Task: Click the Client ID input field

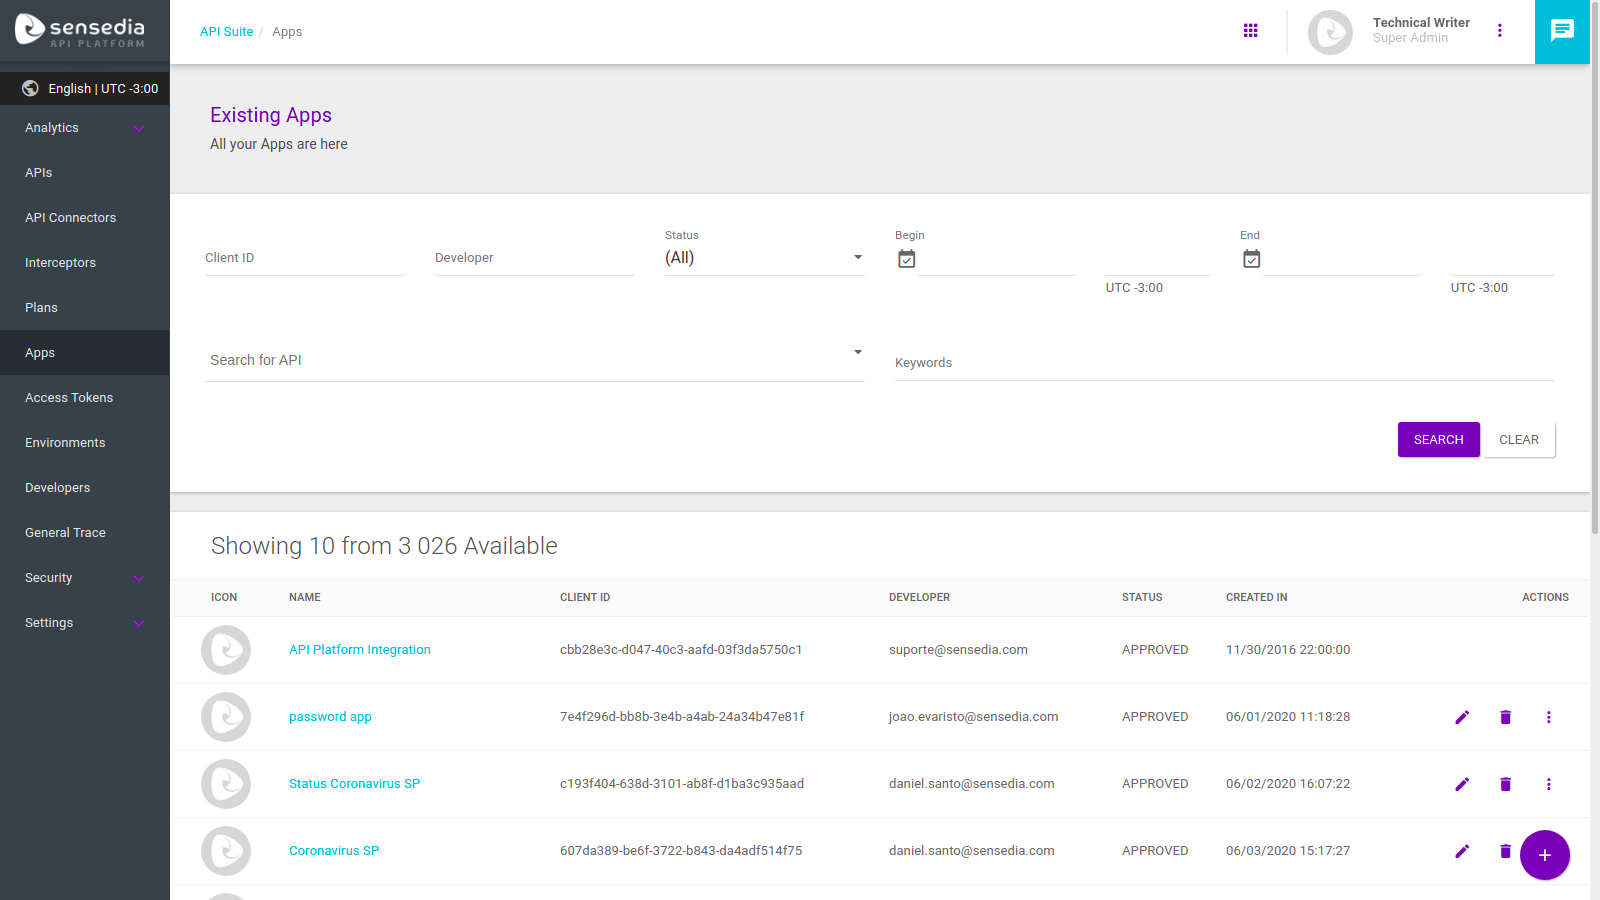Action: [x=304, y=258]
